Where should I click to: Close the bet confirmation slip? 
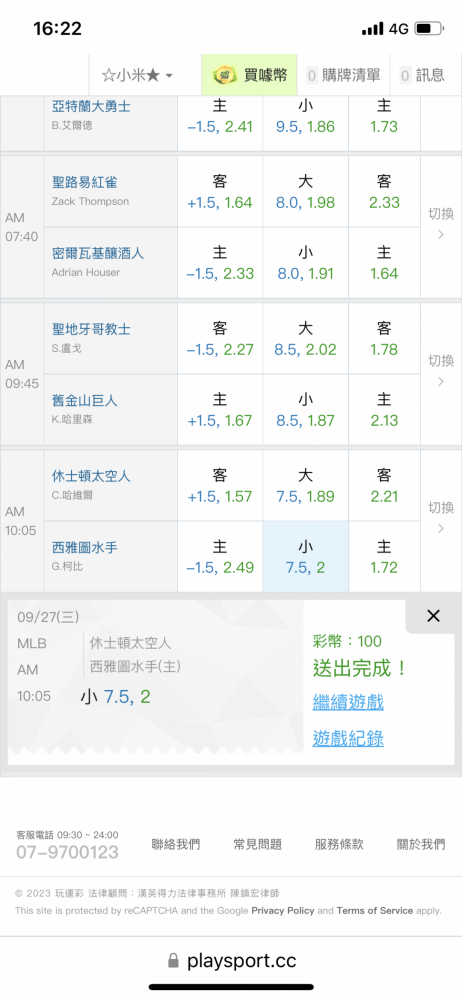[x=433, y=615]
